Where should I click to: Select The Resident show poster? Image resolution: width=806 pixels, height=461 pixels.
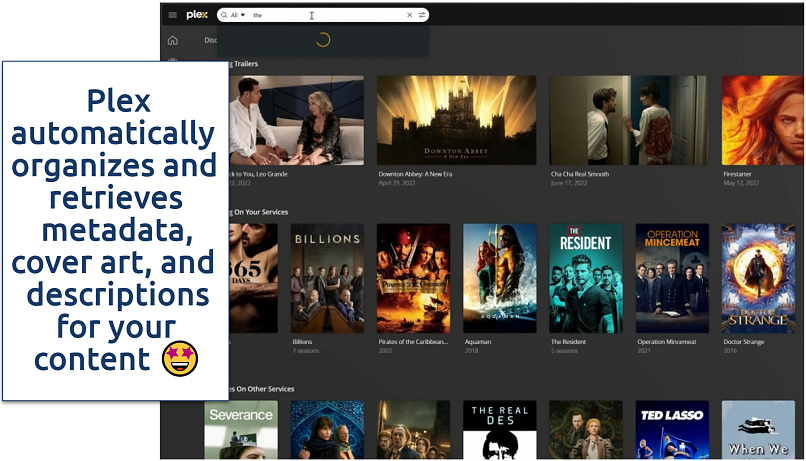pos(585,278)
